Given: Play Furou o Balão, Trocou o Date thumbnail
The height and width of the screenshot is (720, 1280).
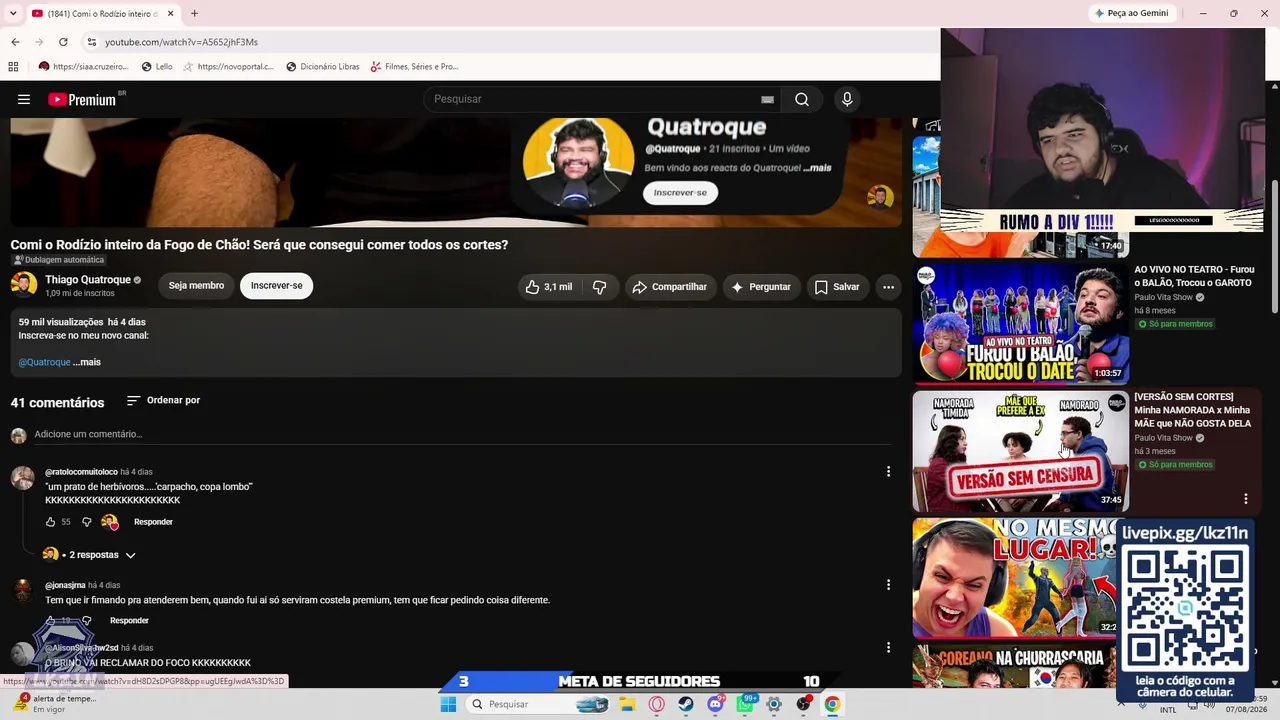Looking at the screenshot, I should (x=1020, y=323).
